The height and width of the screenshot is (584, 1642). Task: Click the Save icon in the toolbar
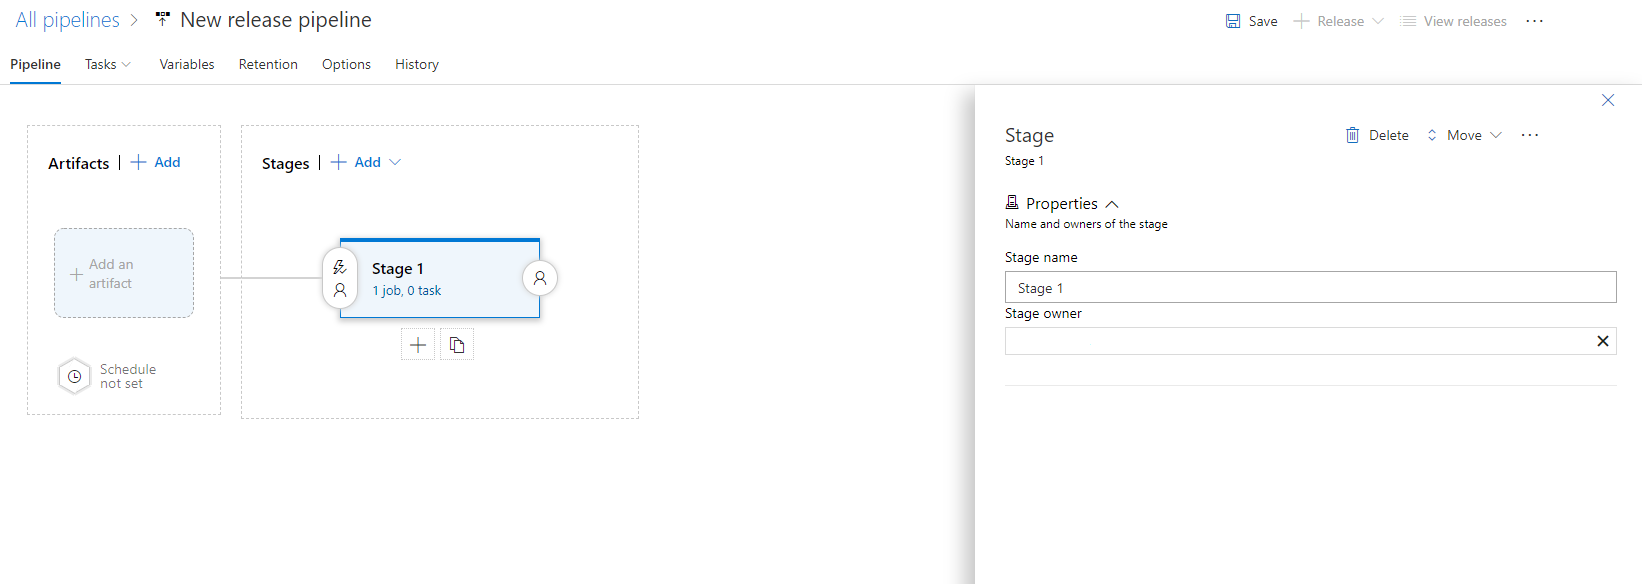pyautogui.click(x=1232, y=20)
